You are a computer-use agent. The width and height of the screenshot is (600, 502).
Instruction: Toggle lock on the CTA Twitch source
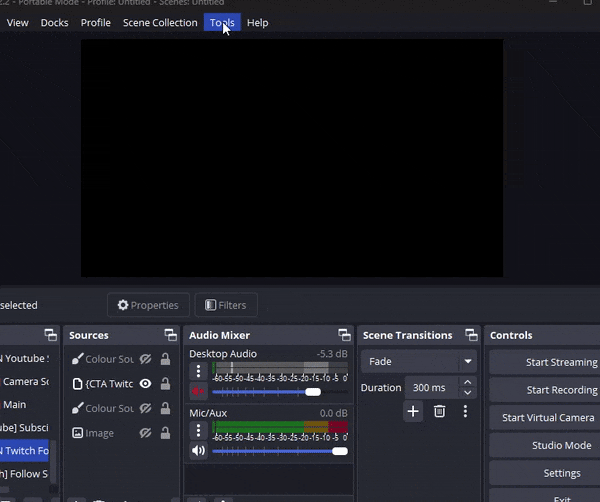pyautogui.click(x=165, y=384)
